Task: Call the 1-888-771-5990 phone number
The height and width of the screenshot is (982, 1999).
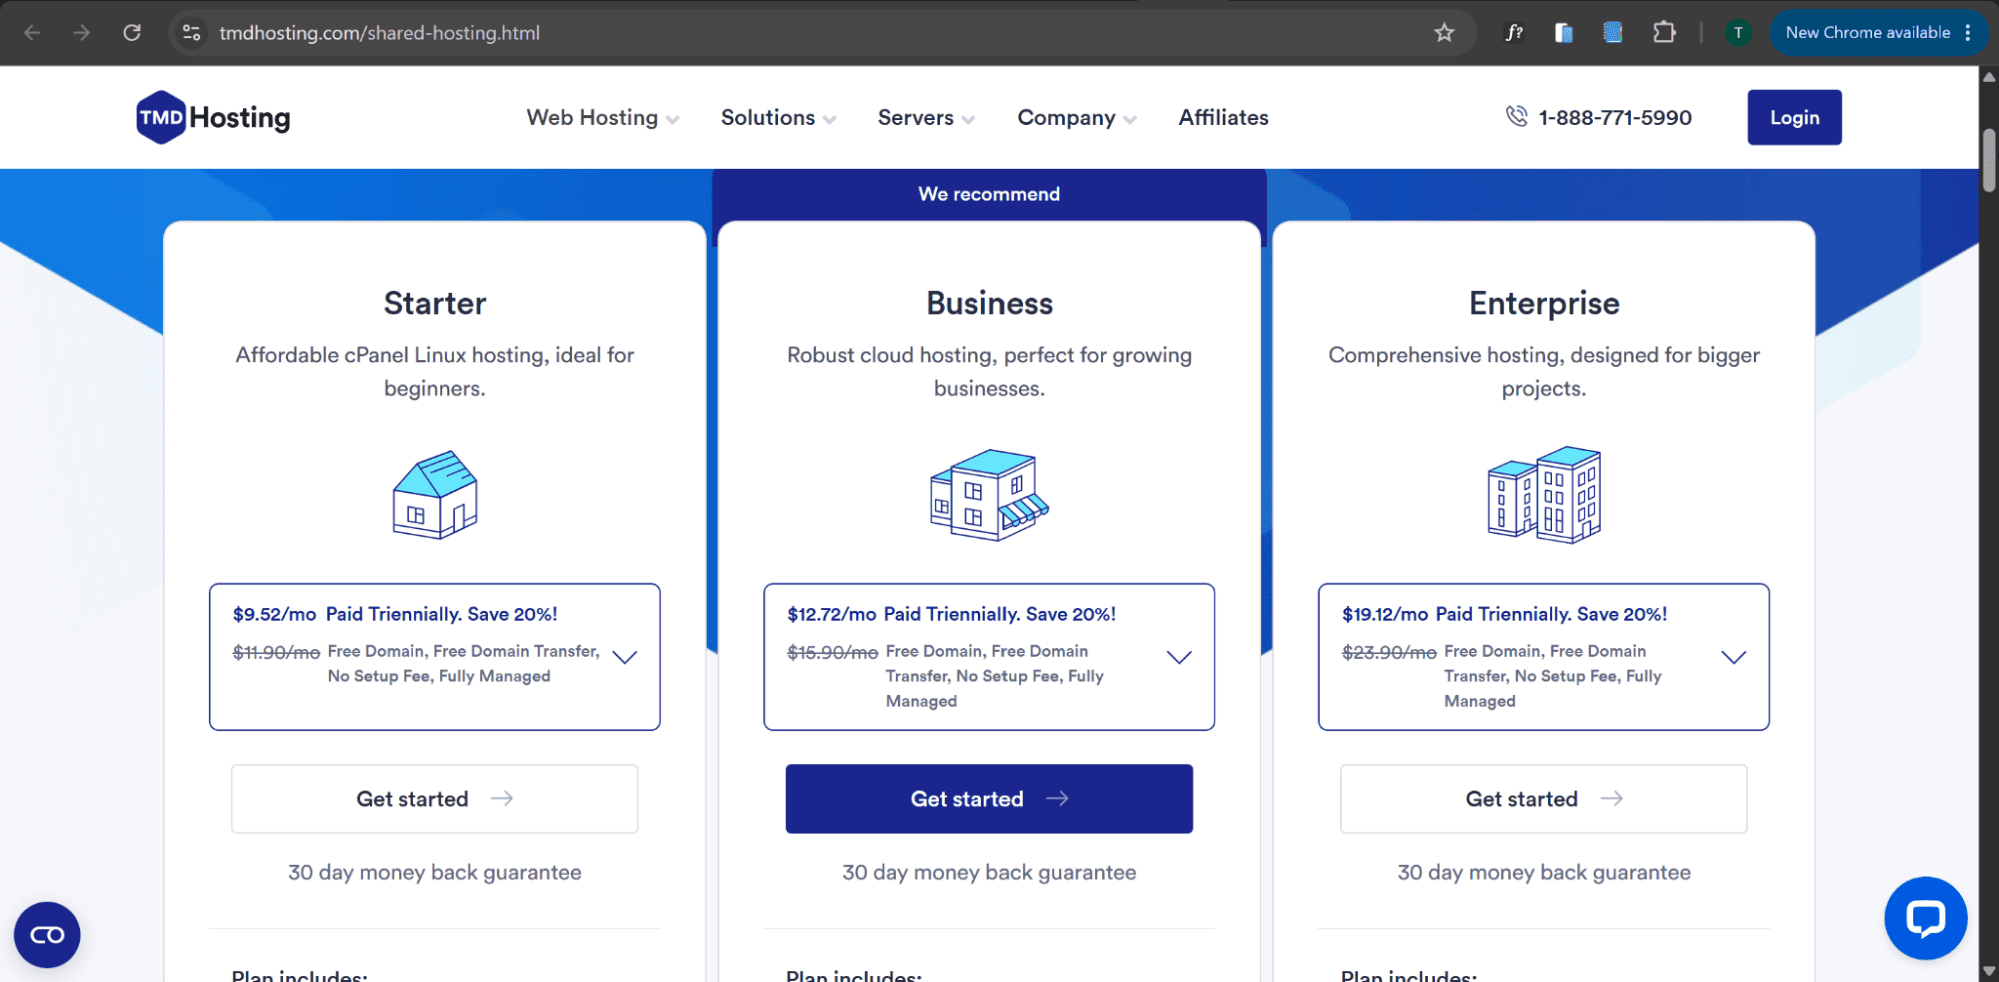Action: point(1615,117)
